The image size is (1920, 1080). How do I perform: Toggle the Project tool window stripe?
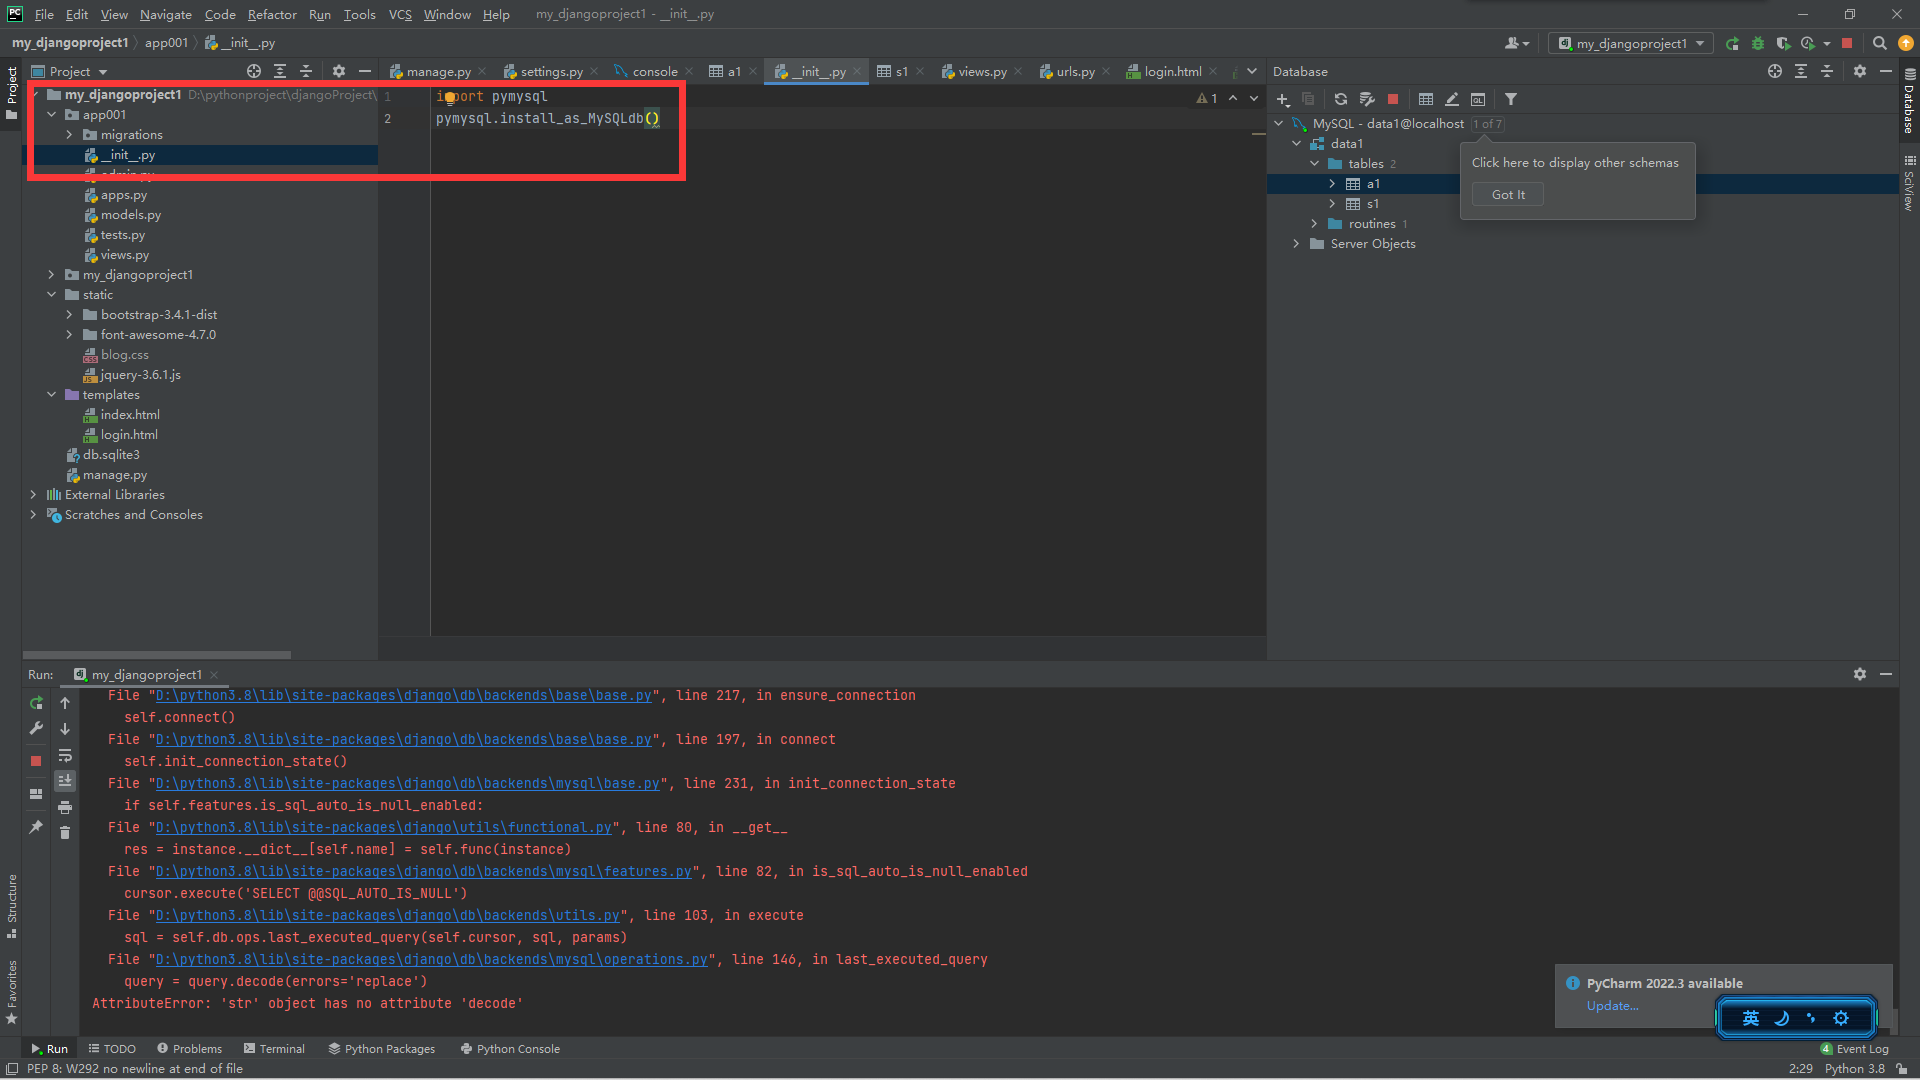click(11, 93)
